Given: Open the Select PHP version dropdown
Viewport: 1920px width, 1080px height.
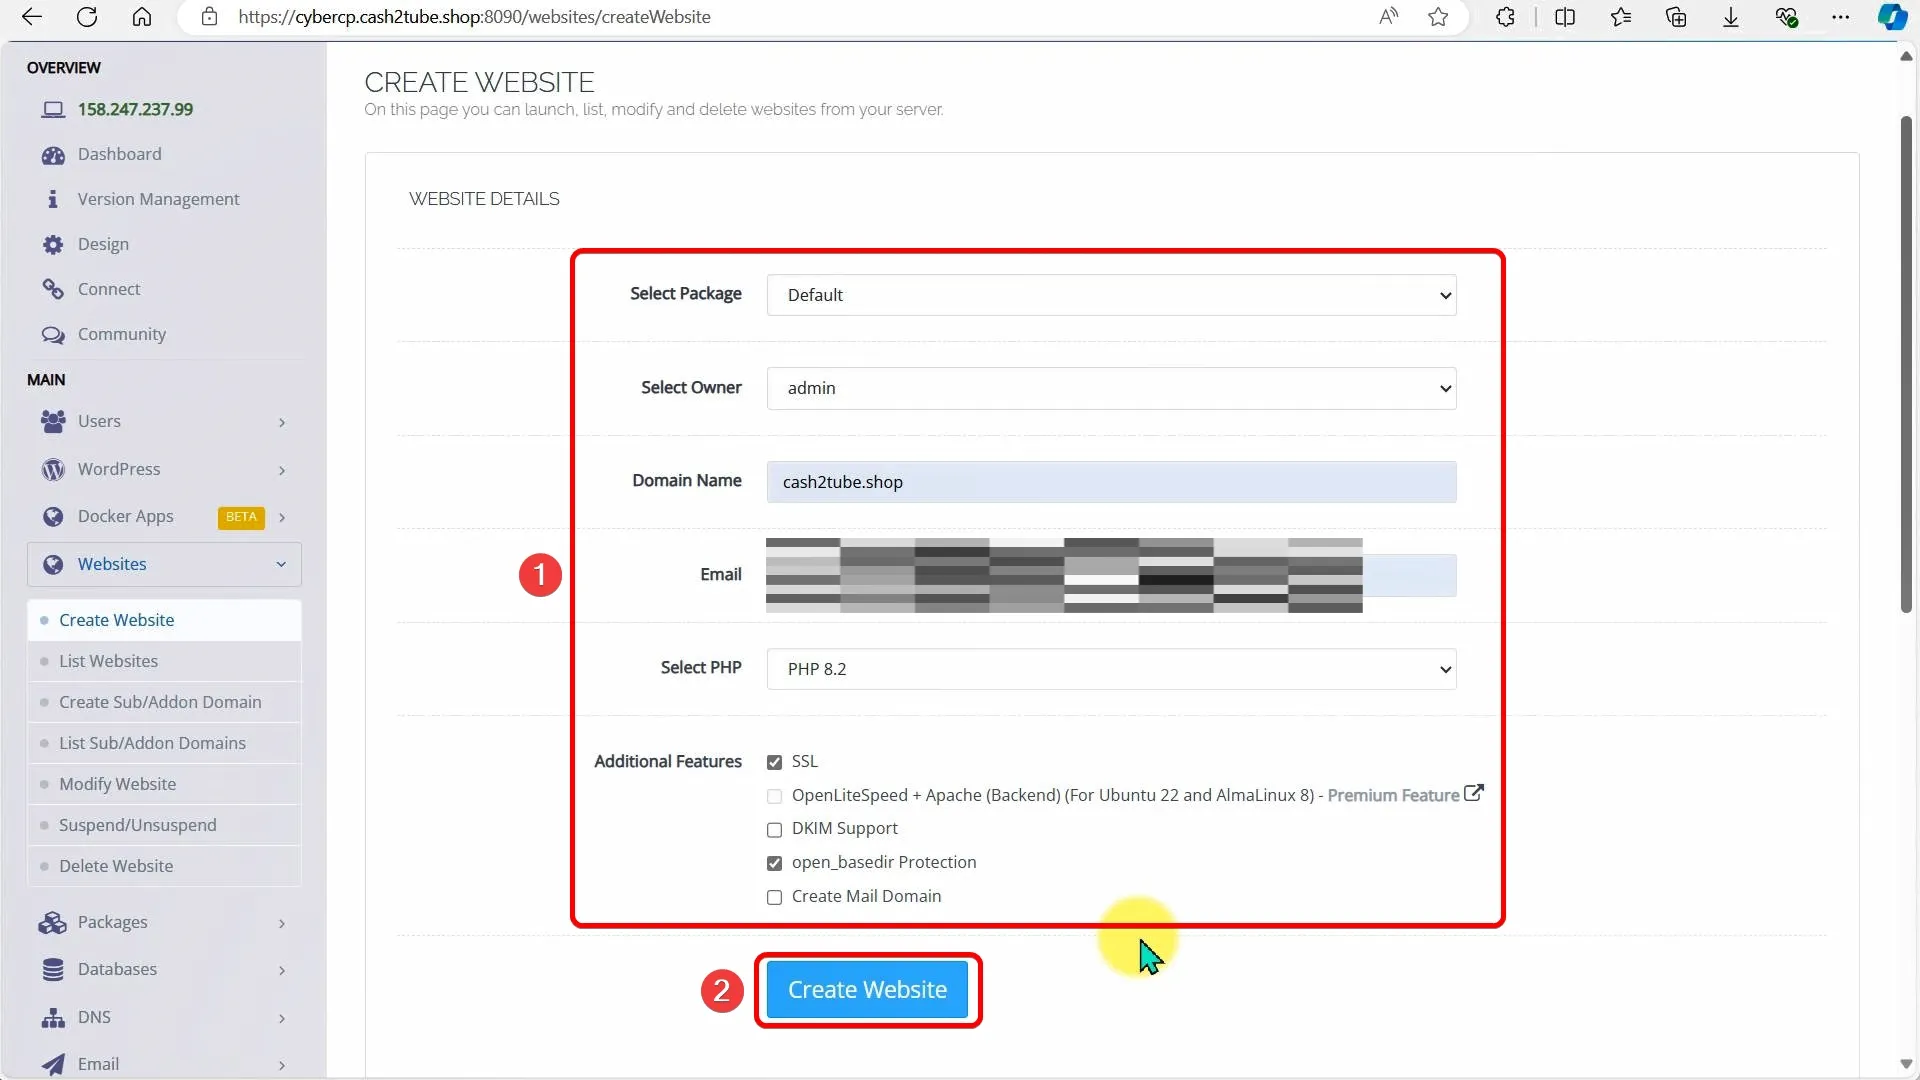Looking at the screenshot, I should pyautogui.click(x=1111, y=669).
